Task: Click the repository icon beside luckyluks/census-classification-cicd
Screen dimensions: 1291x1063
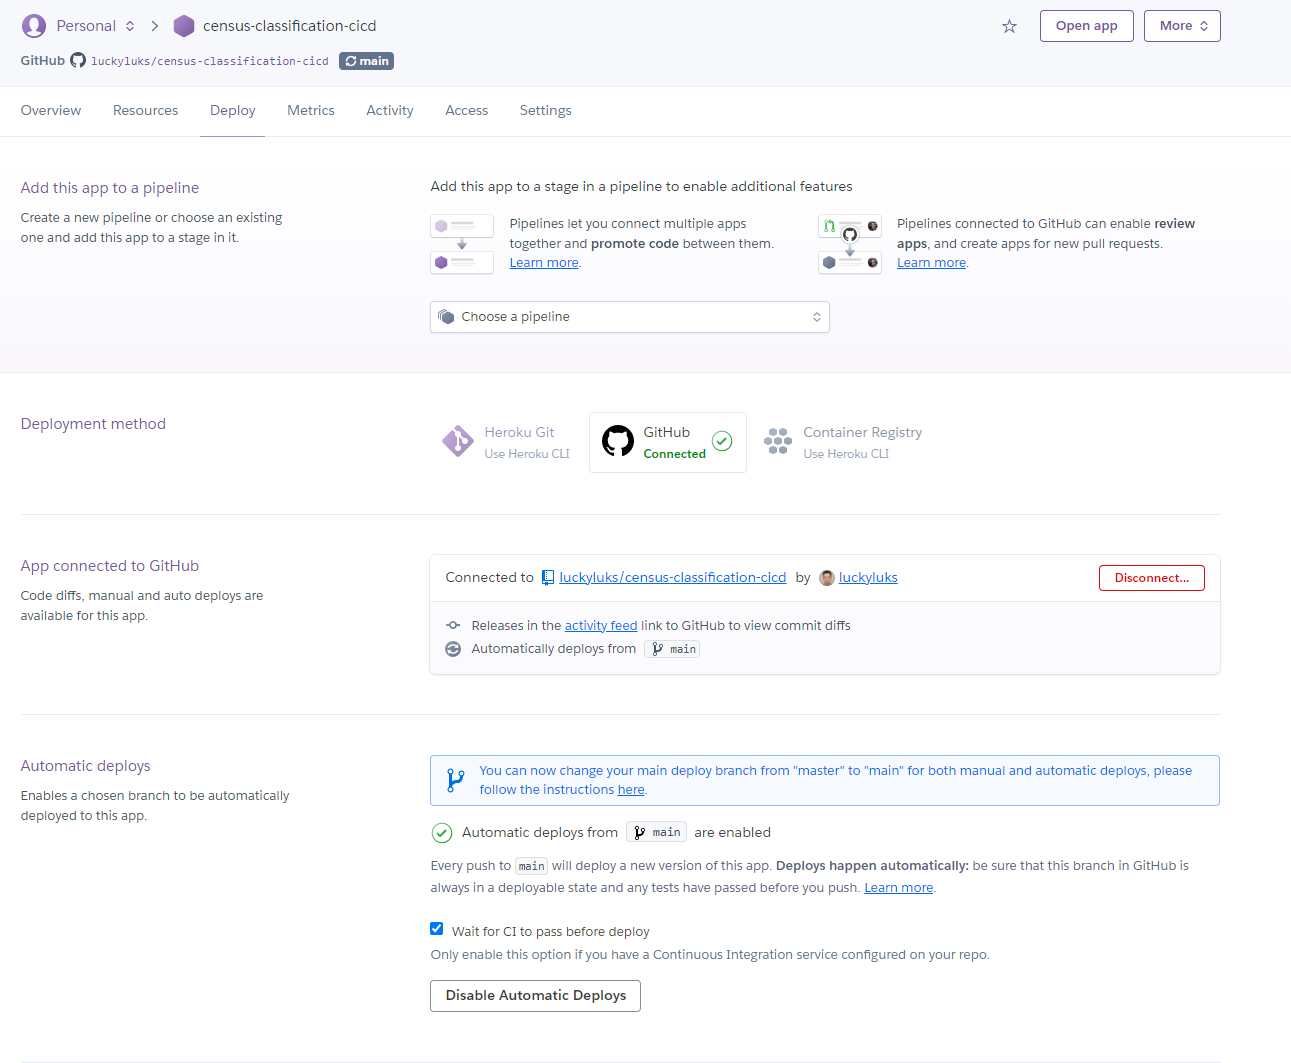Action: tap(548, 578)
